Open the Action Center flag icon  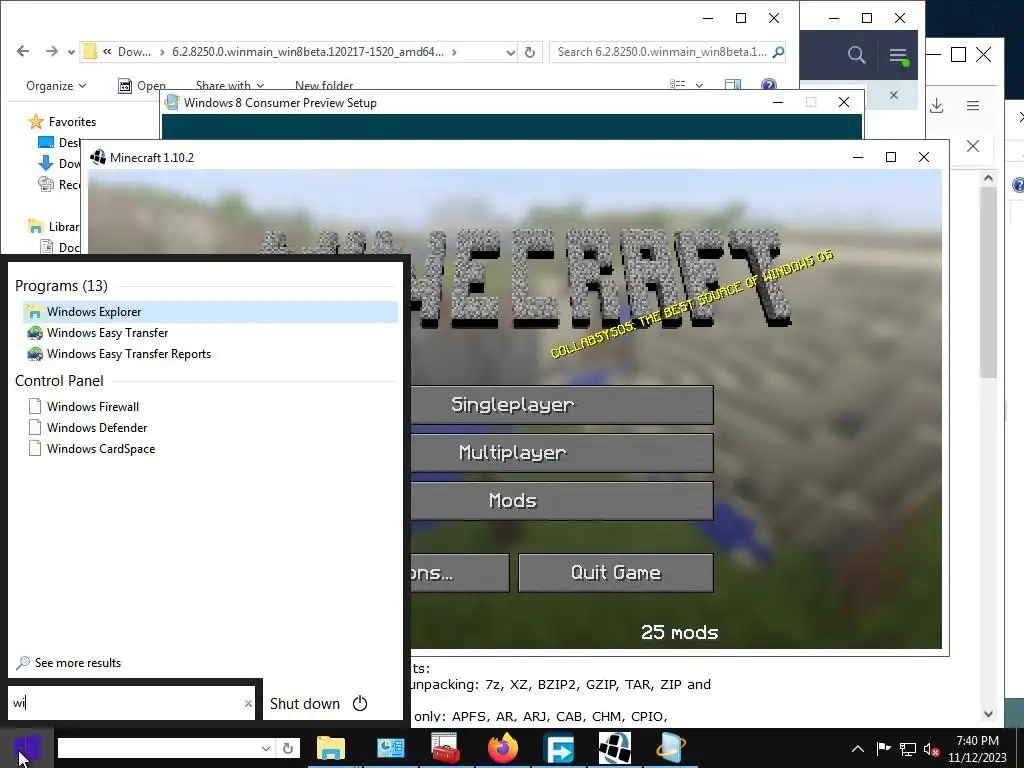pyautogui.click(x=883, y=749)
